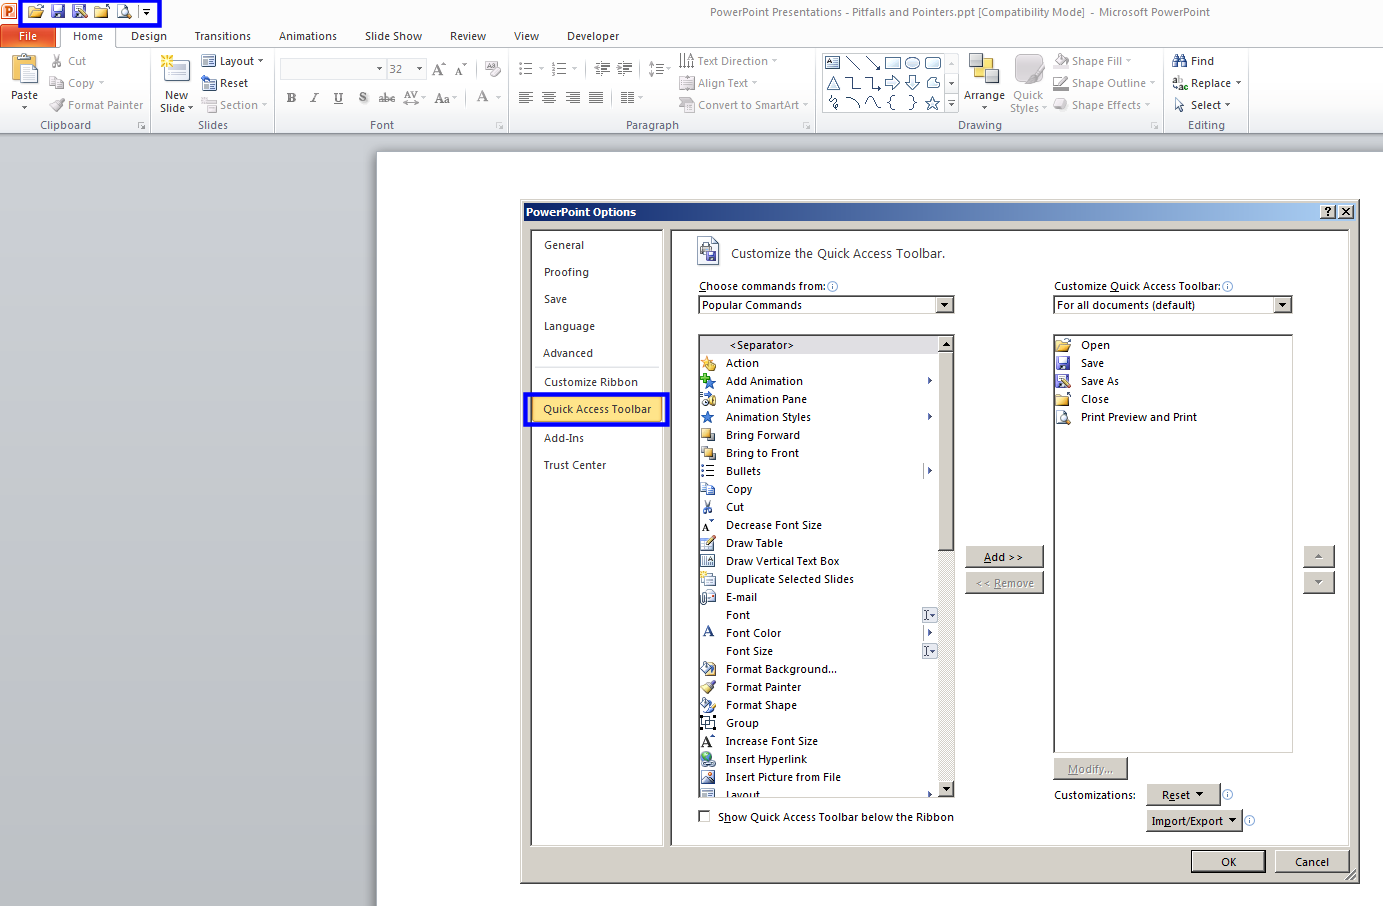Toggle Italic formatting in Font group
The height and width of the screenshot is (906, 1383).
(x=314, y=98)
